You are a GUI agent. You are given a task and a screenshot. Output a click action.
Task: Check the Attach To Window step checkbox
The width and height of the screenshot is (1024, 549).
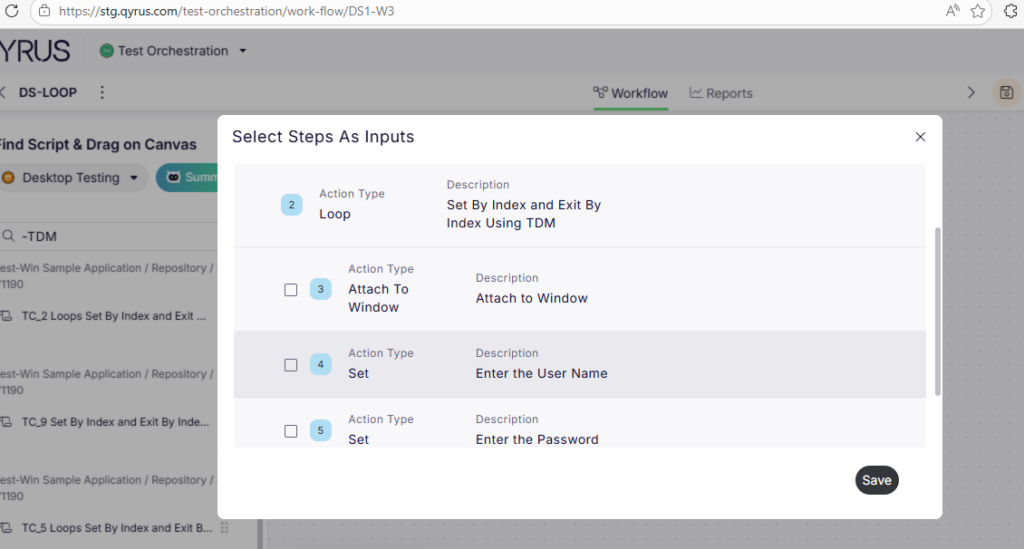click(291, 289)
